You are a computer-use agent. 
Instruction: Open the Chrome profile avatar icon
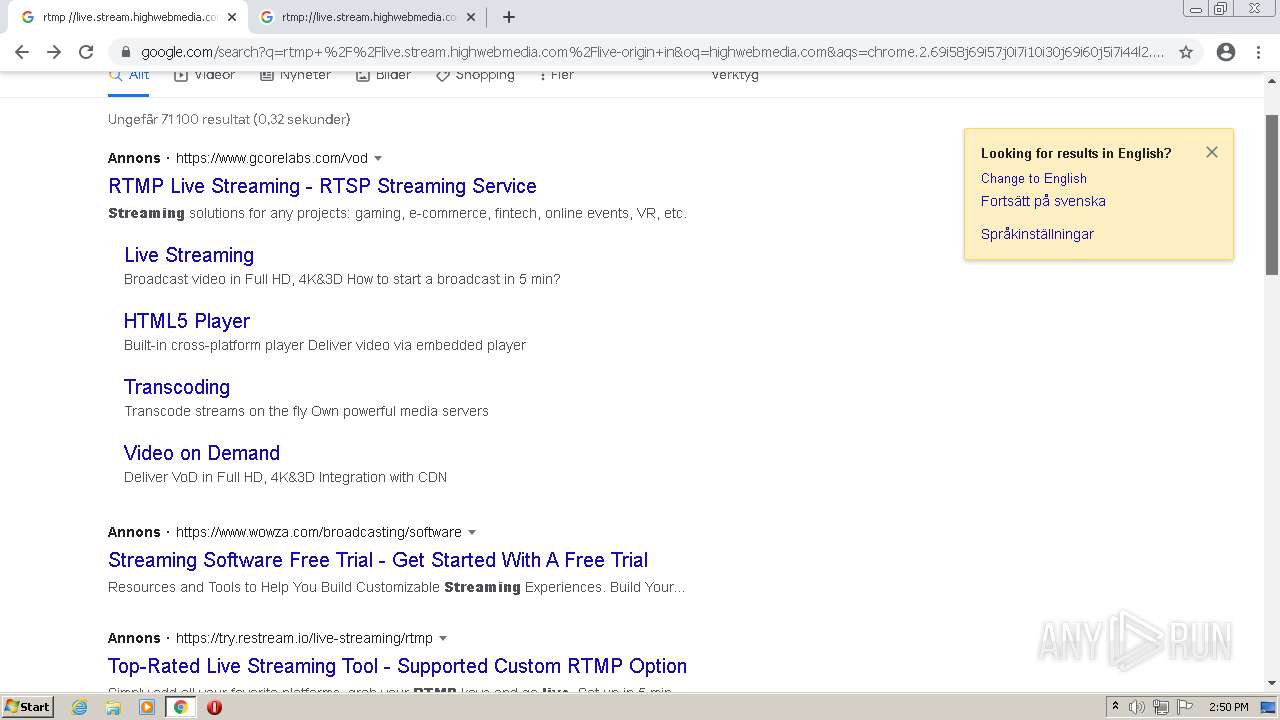point(1226,52)
